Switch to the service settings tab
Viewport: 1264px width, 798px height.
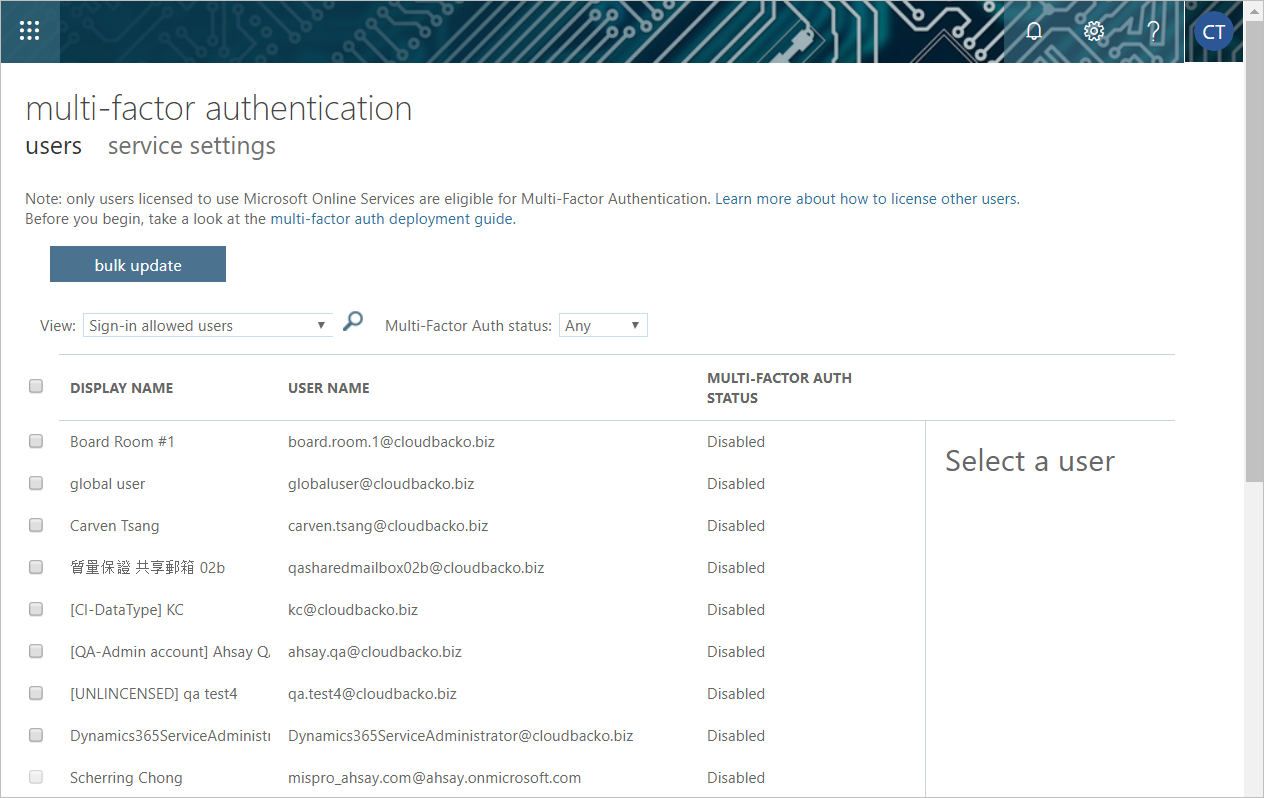(191, 146)
